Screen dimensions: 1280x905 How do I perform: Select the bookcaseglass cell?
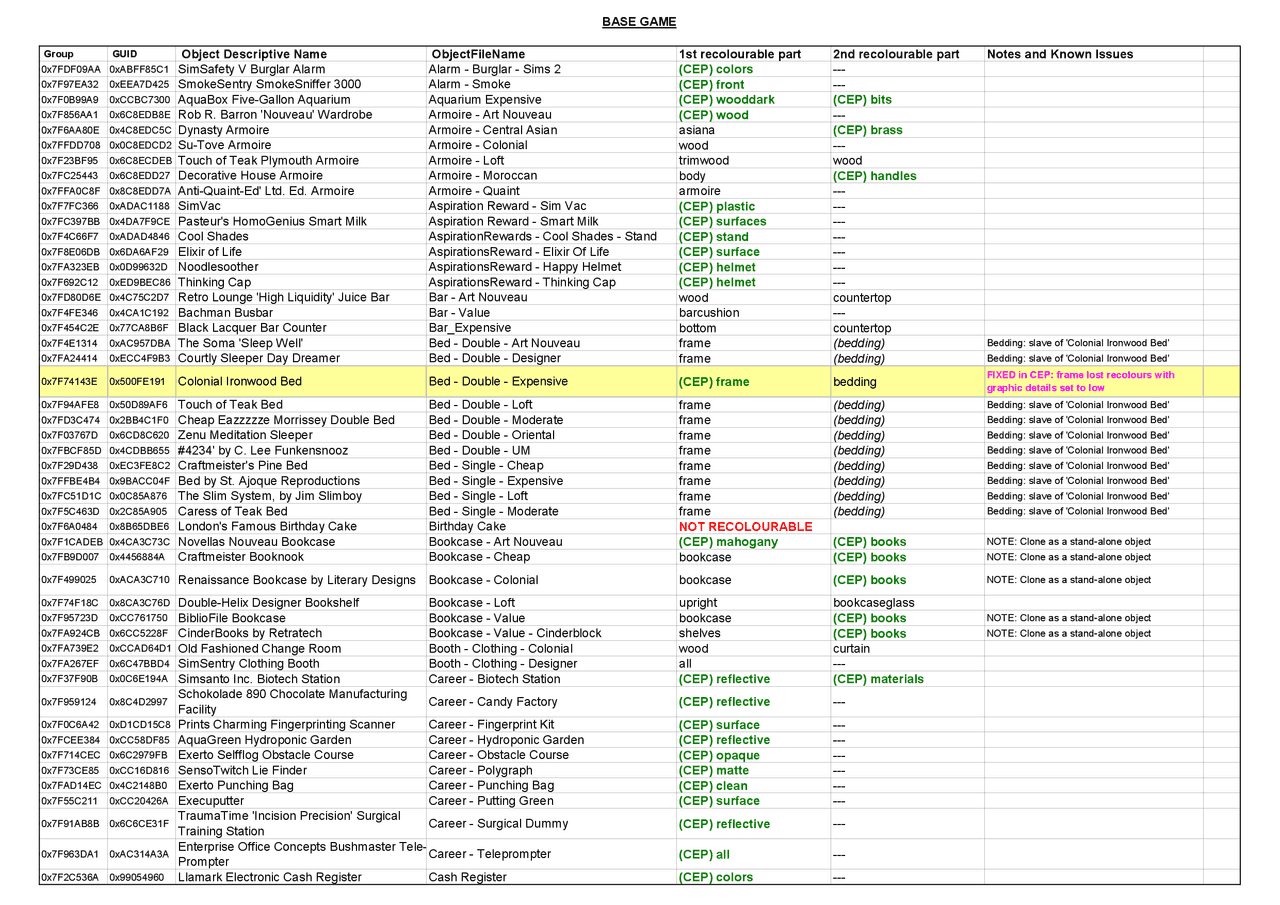(x=873, y=603)
